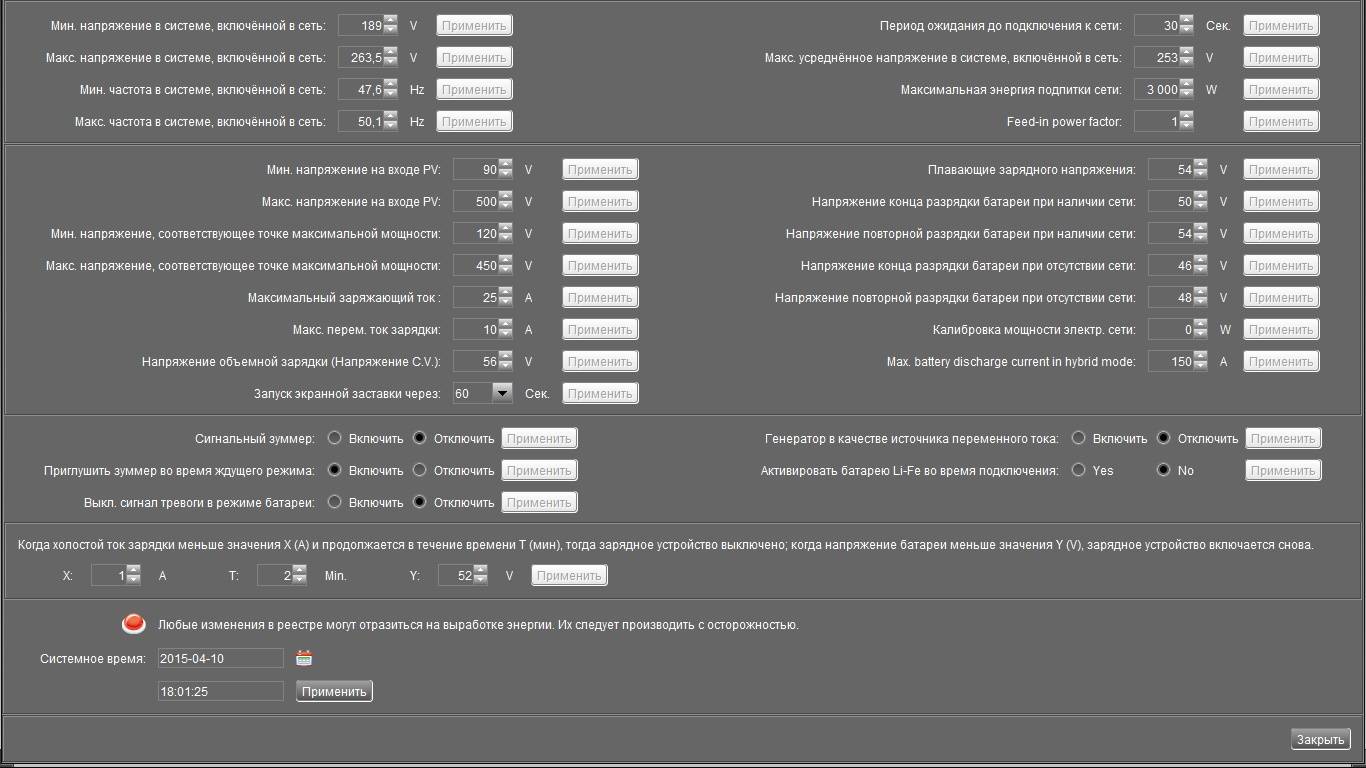Select Yes for activating Li-Fe battery
The image size is (1366, 768).
1078,470
